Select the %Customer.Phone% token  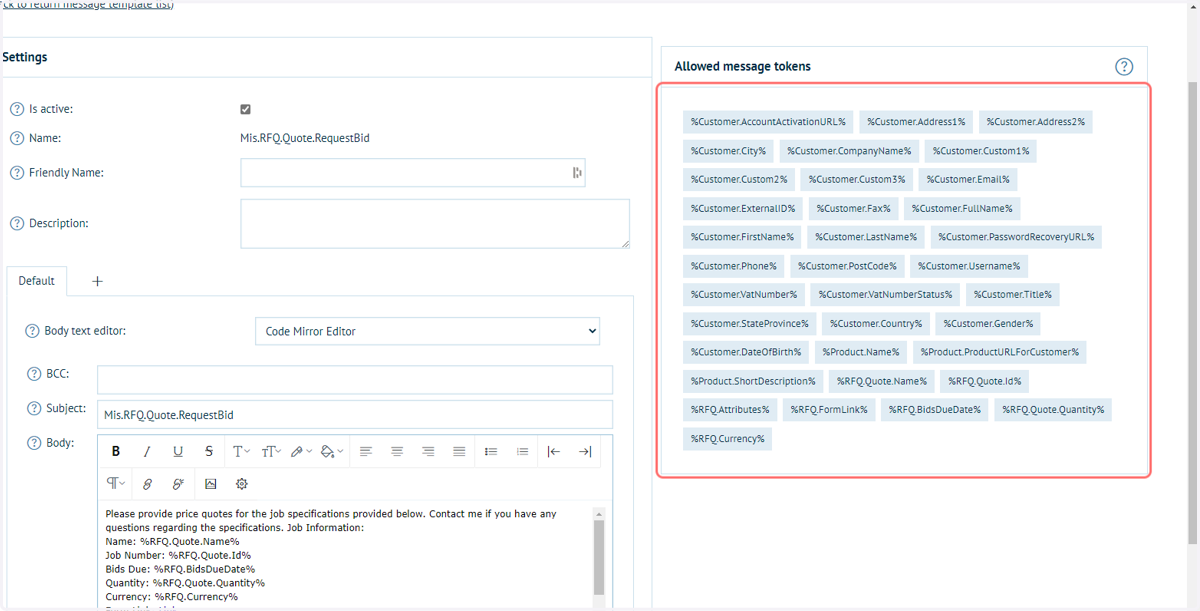pyautogui.click(x=733, y=266)
